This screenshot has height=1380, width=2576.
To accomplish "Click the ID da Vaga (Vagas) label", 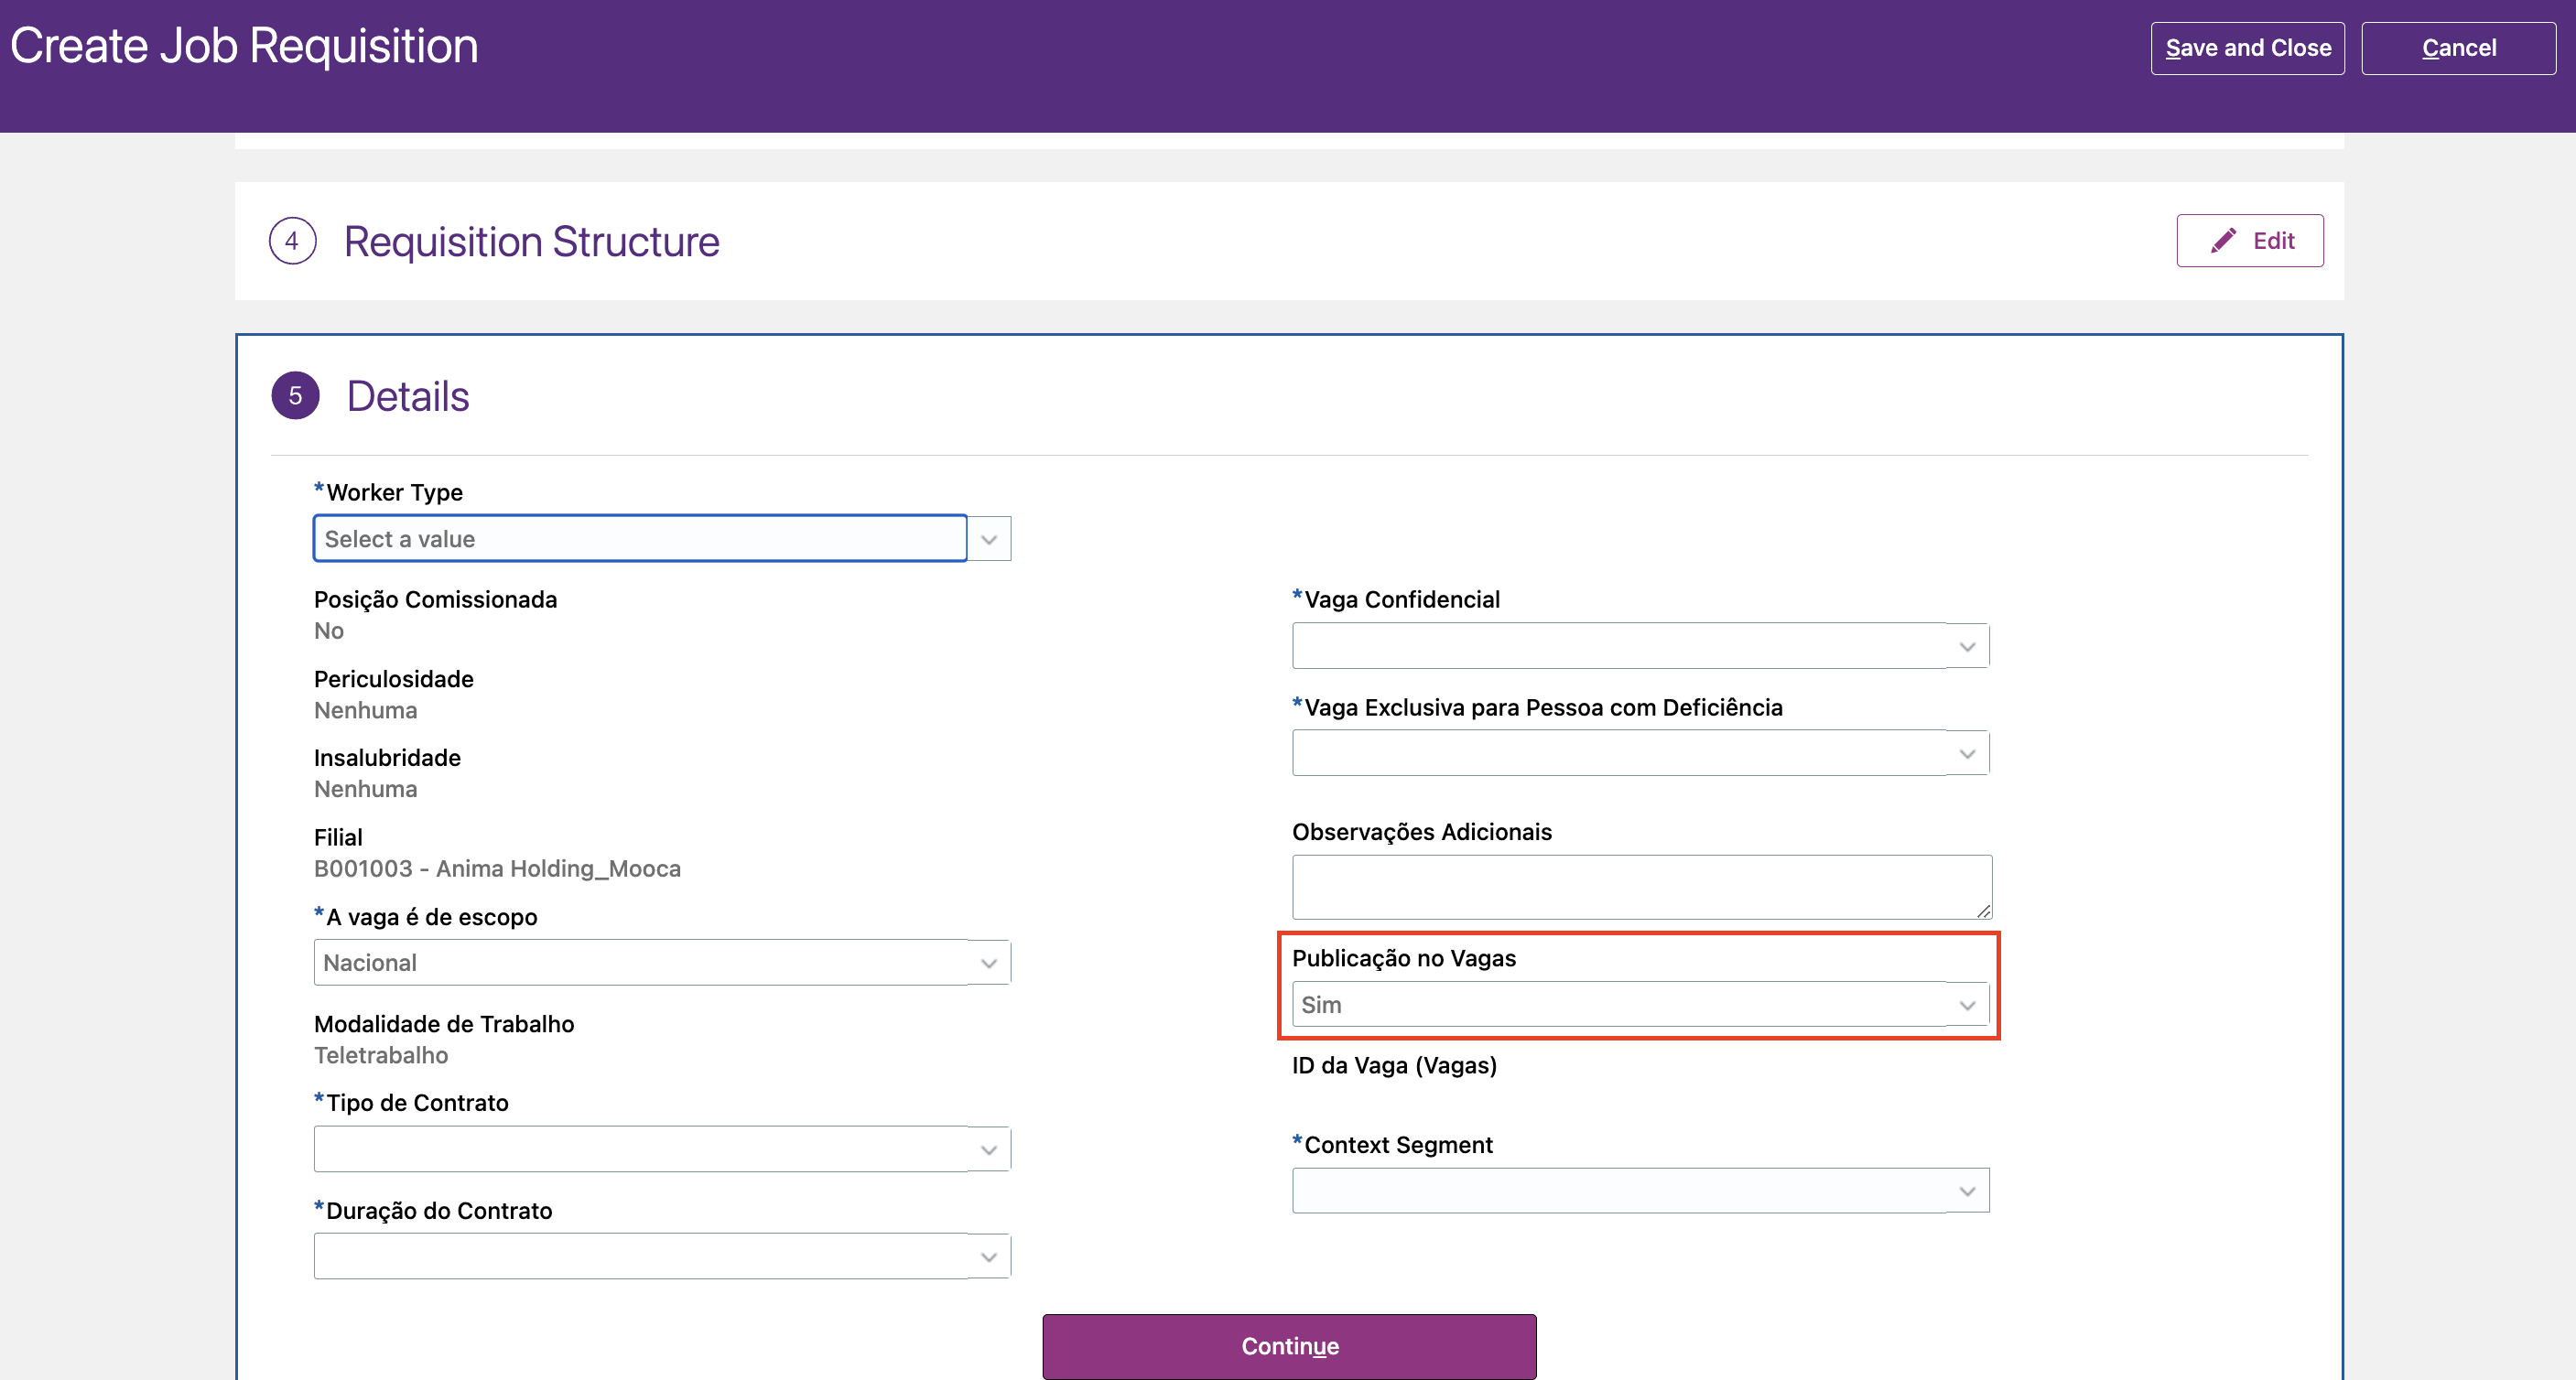I will pos(1393,1065).
